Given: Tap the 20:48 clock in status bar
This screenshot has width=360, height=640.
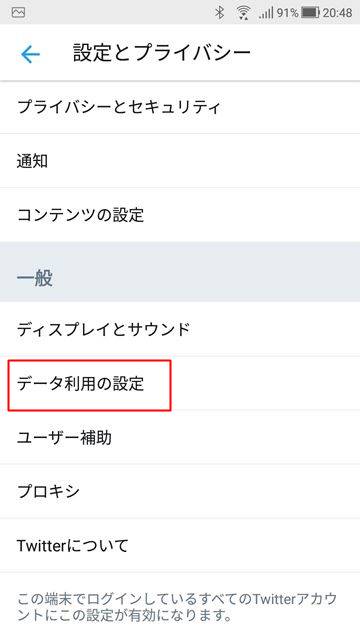Looking at the screenshot, I should 337,13.
